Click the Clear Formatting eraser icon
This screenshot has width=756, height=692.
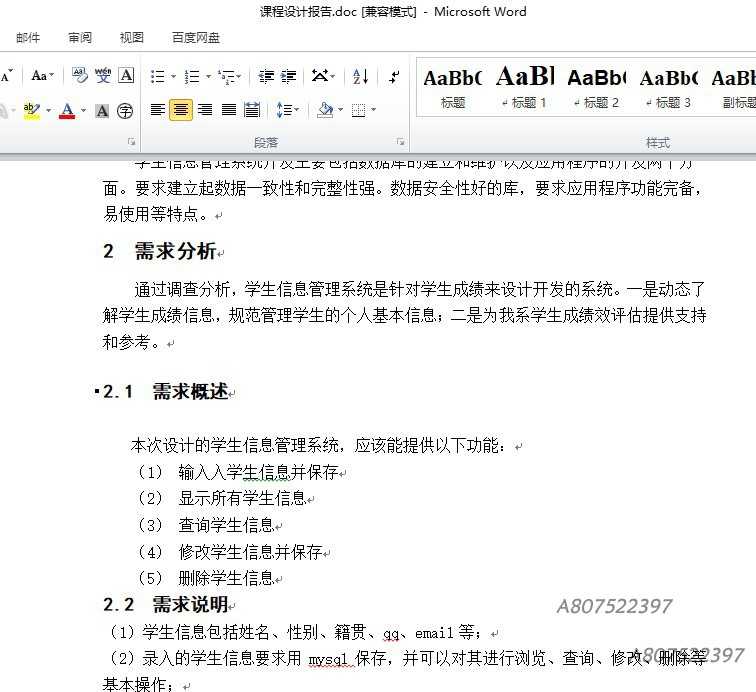[x=80, y=76]
